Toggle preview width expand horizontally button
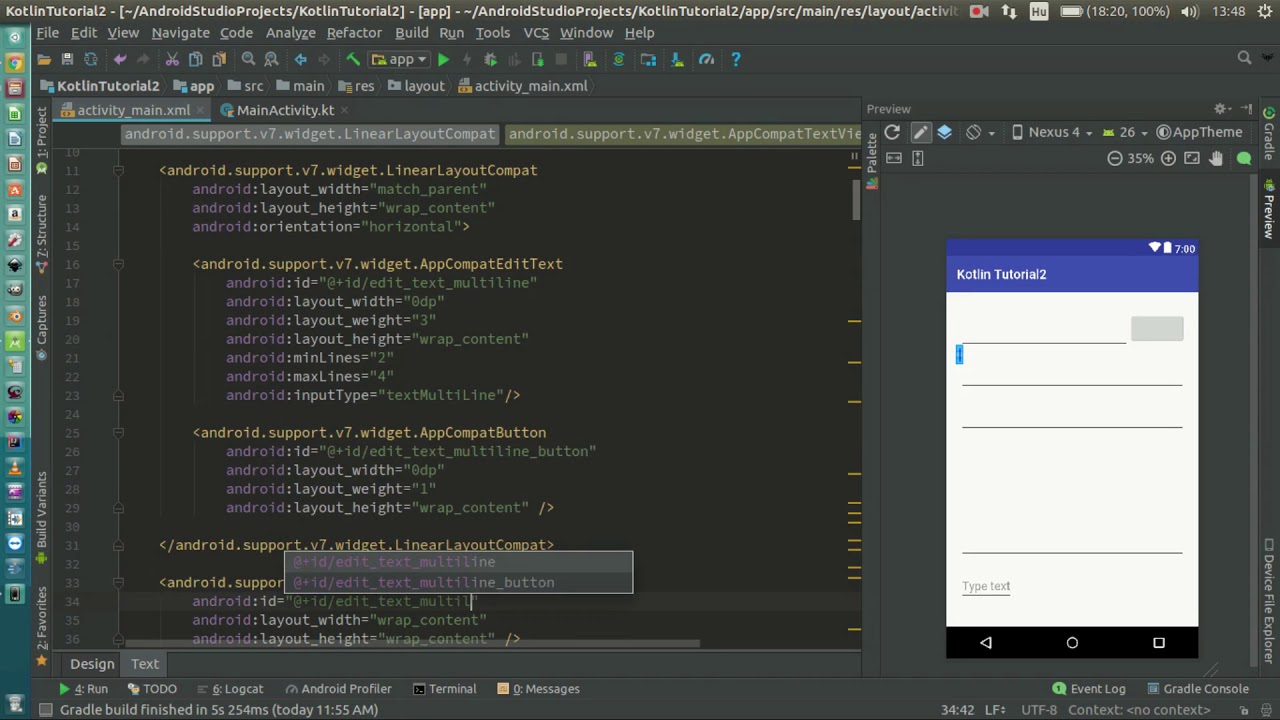The width and height of the screenshot is (1280, 720). tap(894, 158)
